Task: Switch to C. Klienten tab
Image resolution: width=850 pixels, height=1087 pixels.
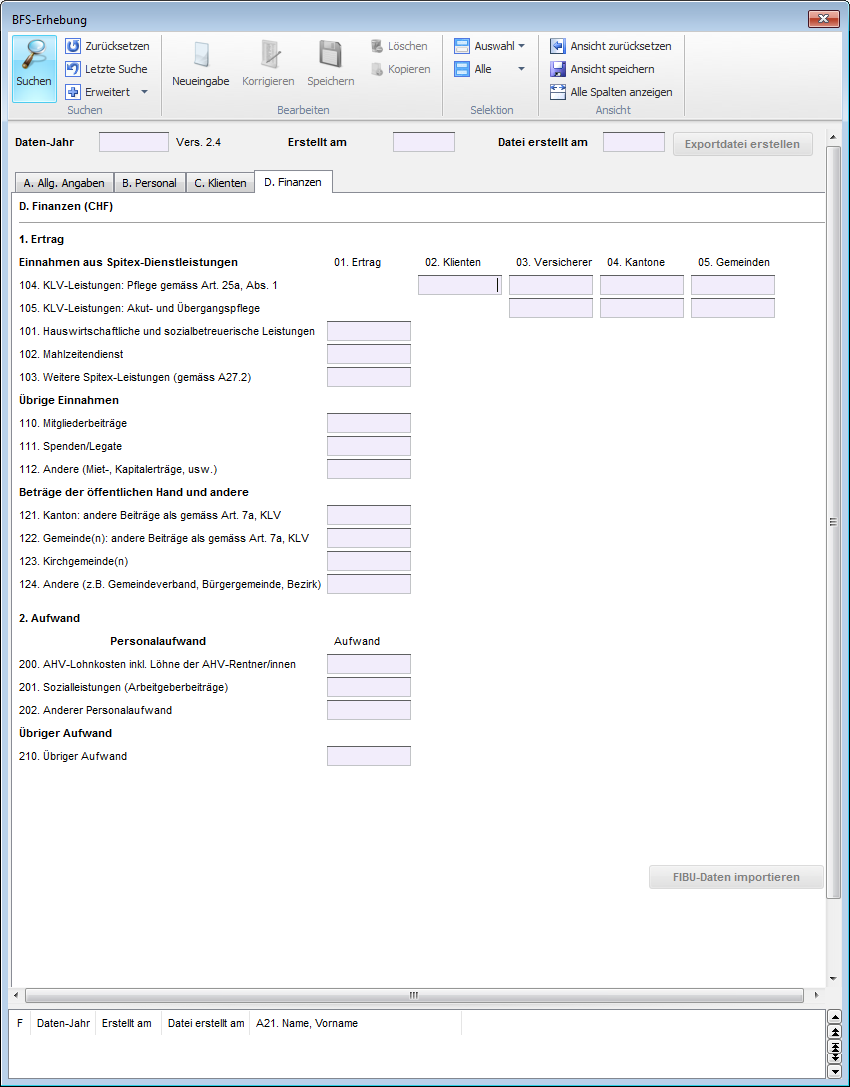Action: pos(220,183)
